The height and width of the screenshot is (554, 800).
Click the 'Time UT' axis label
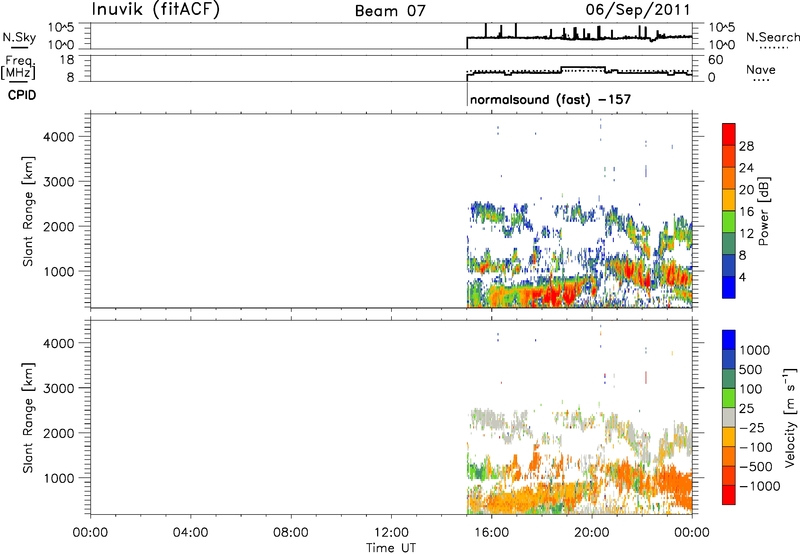391,548
